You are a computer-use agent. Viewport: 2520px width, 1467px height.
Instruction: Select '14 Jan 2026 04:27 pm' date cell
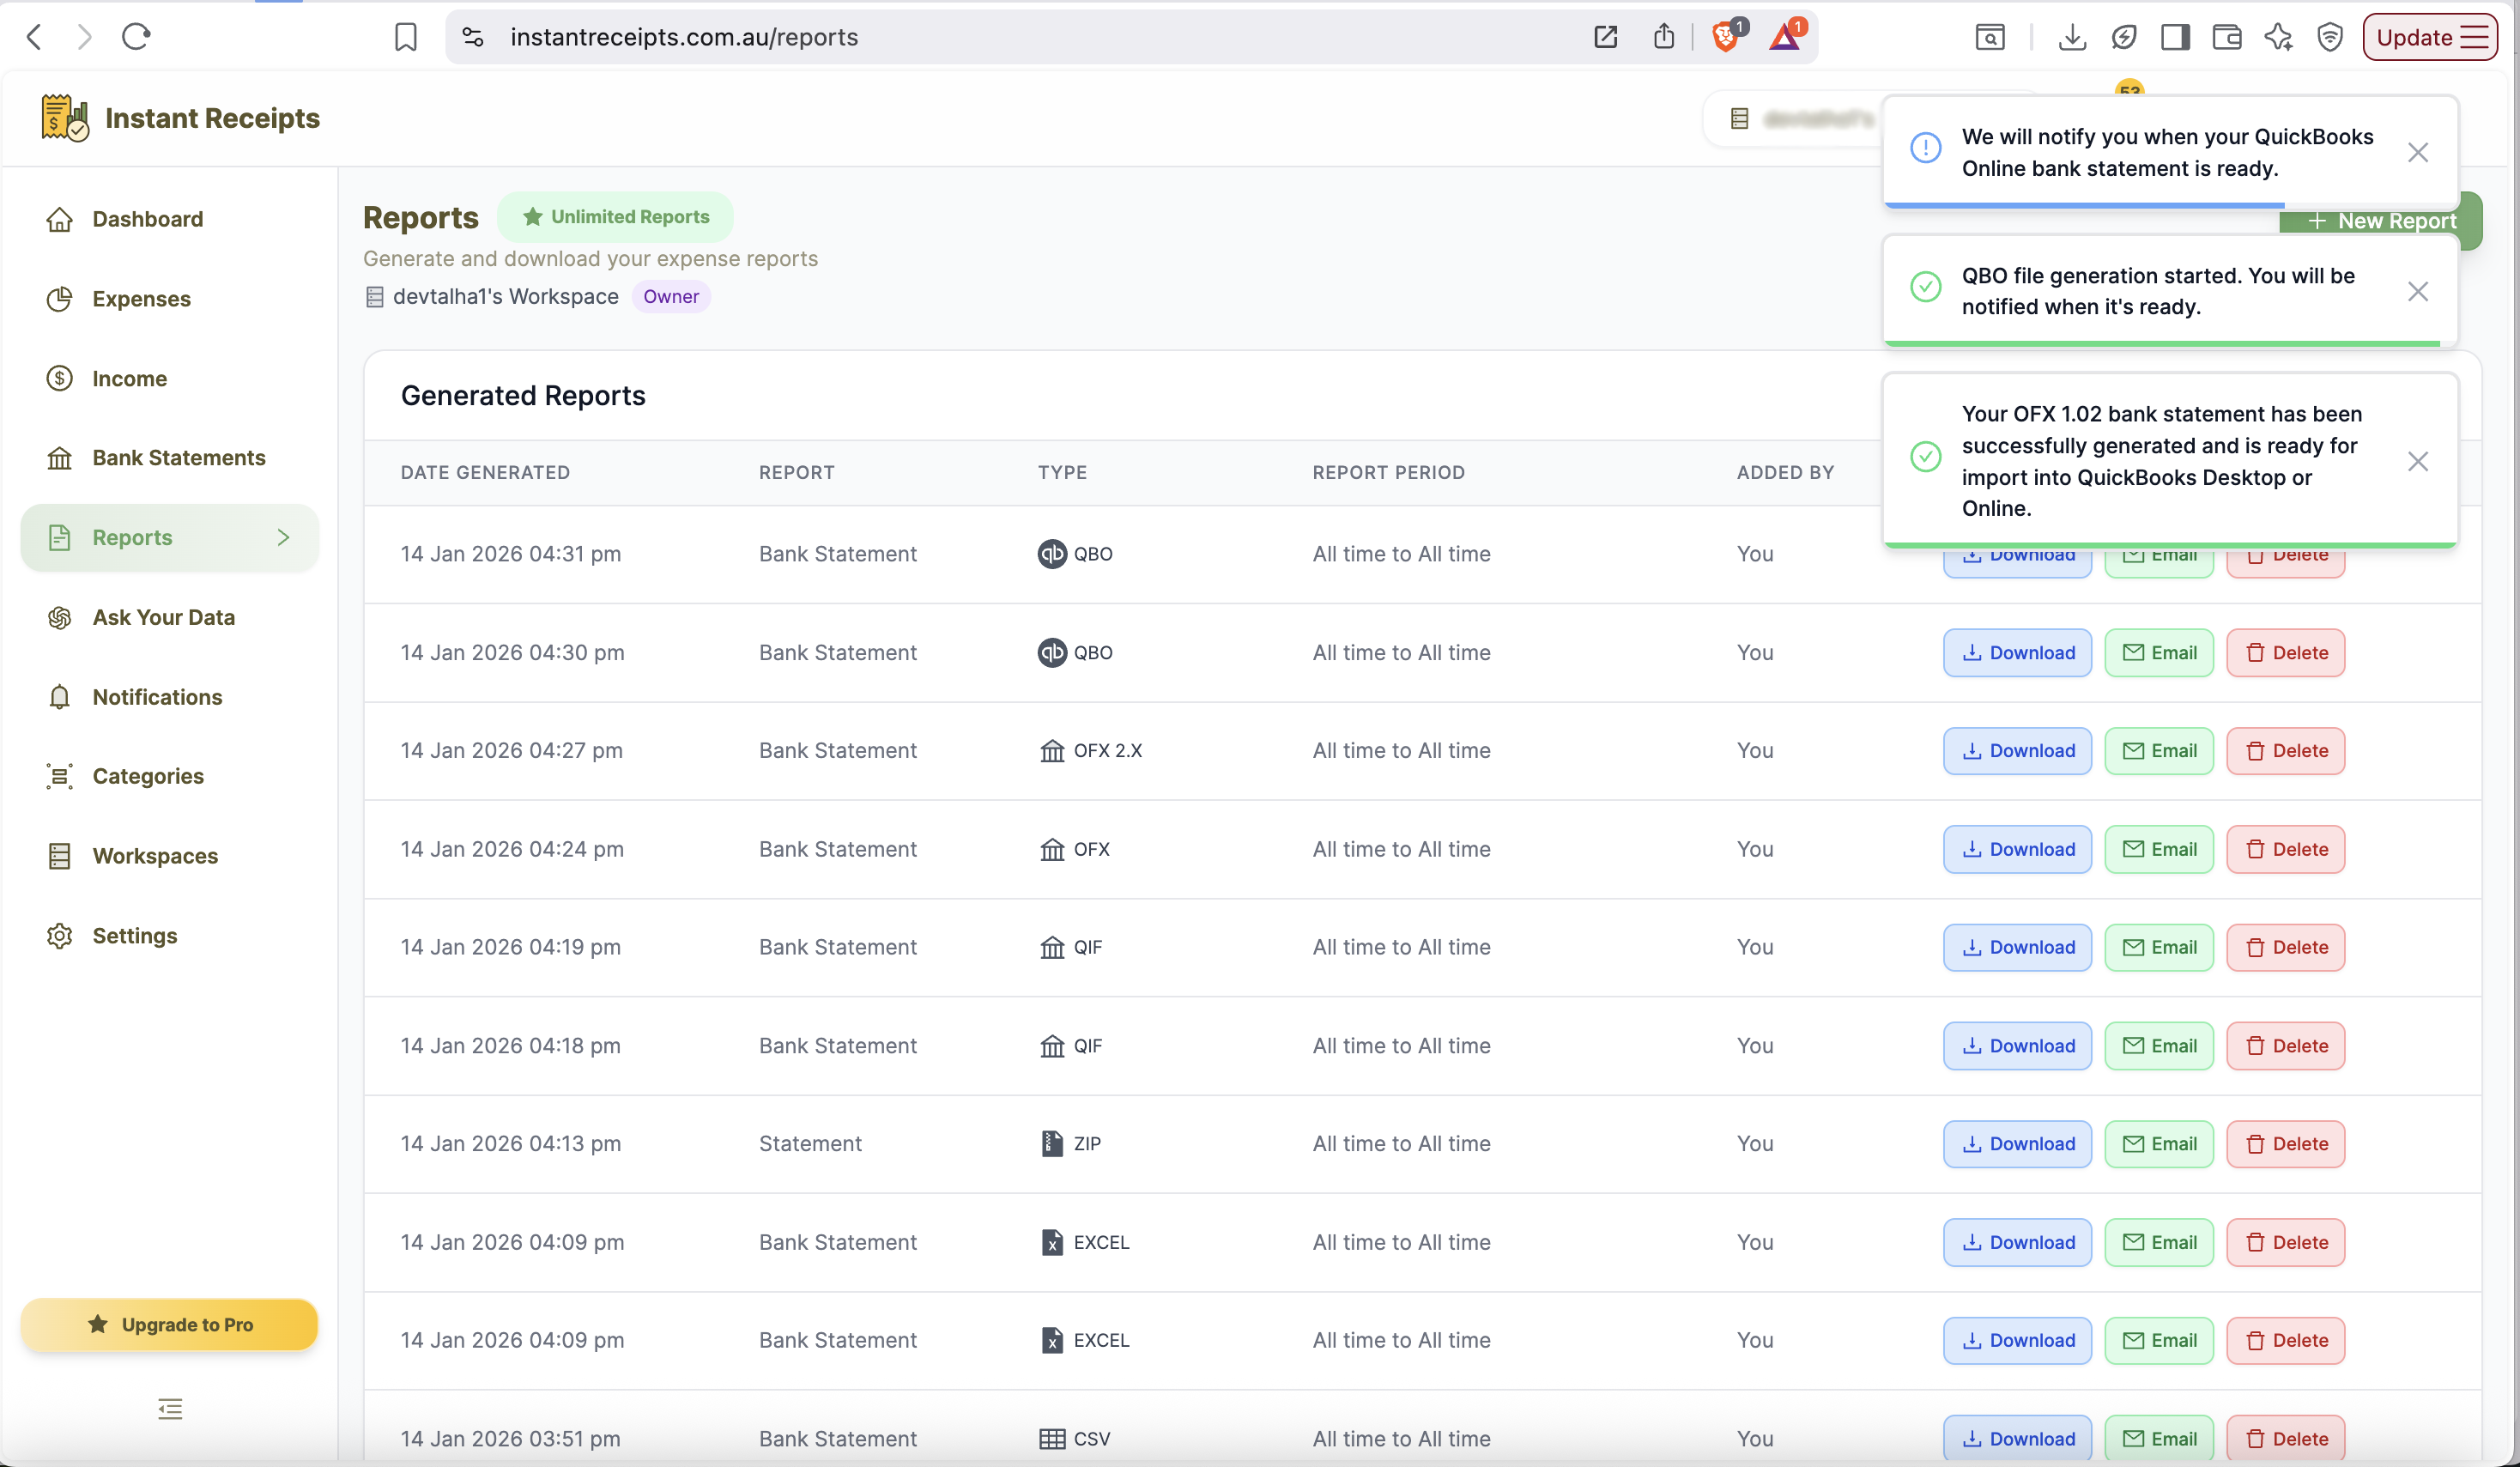pos(511,751)
